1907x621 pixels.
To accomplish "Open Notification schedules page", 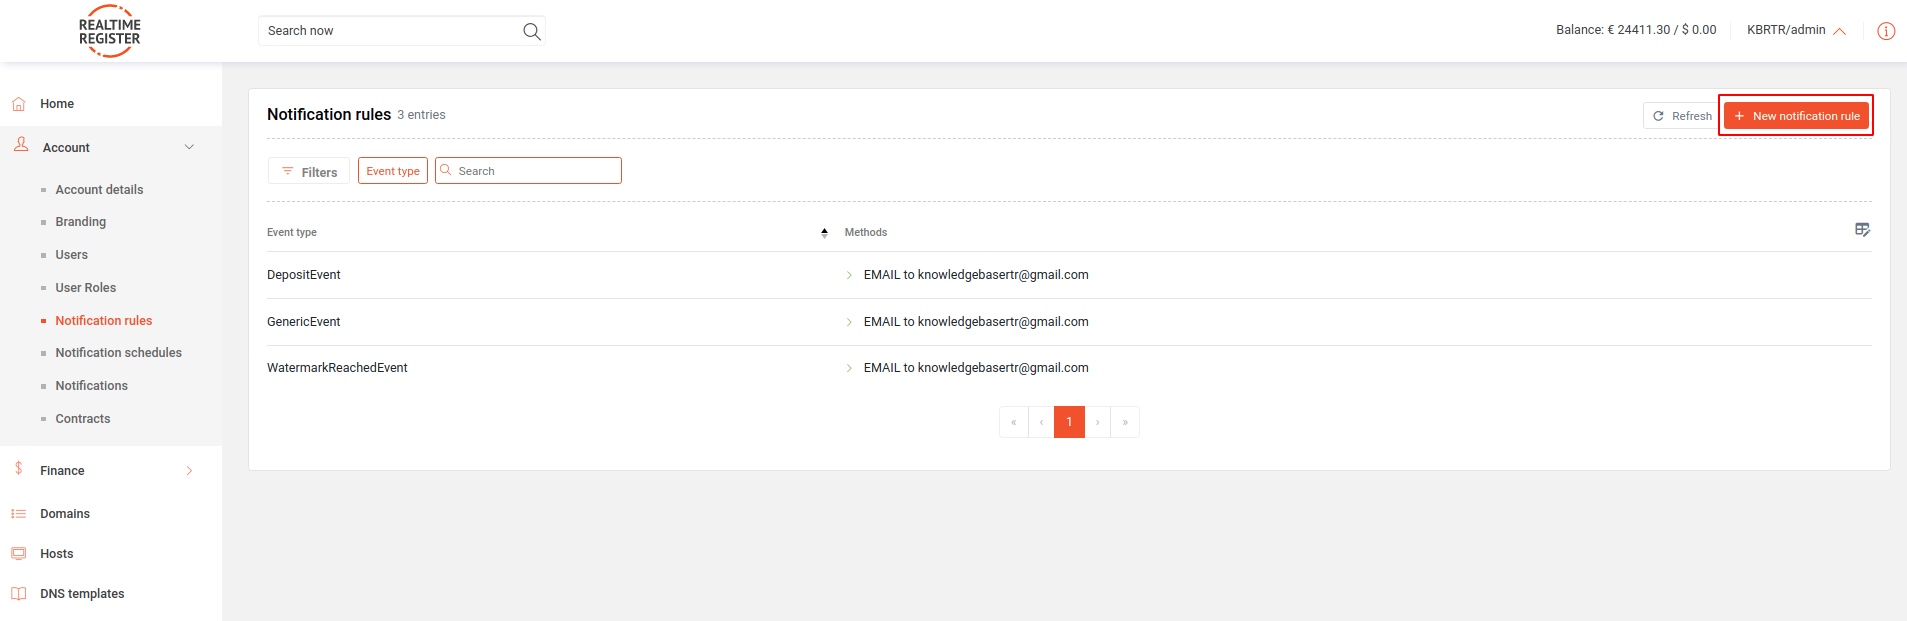I will point(119,353).
